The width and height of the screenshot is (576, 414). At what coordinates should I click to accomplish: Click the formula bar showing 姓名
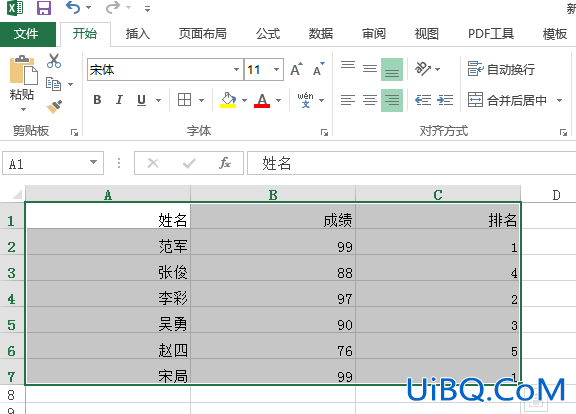(x=411, y=163)
